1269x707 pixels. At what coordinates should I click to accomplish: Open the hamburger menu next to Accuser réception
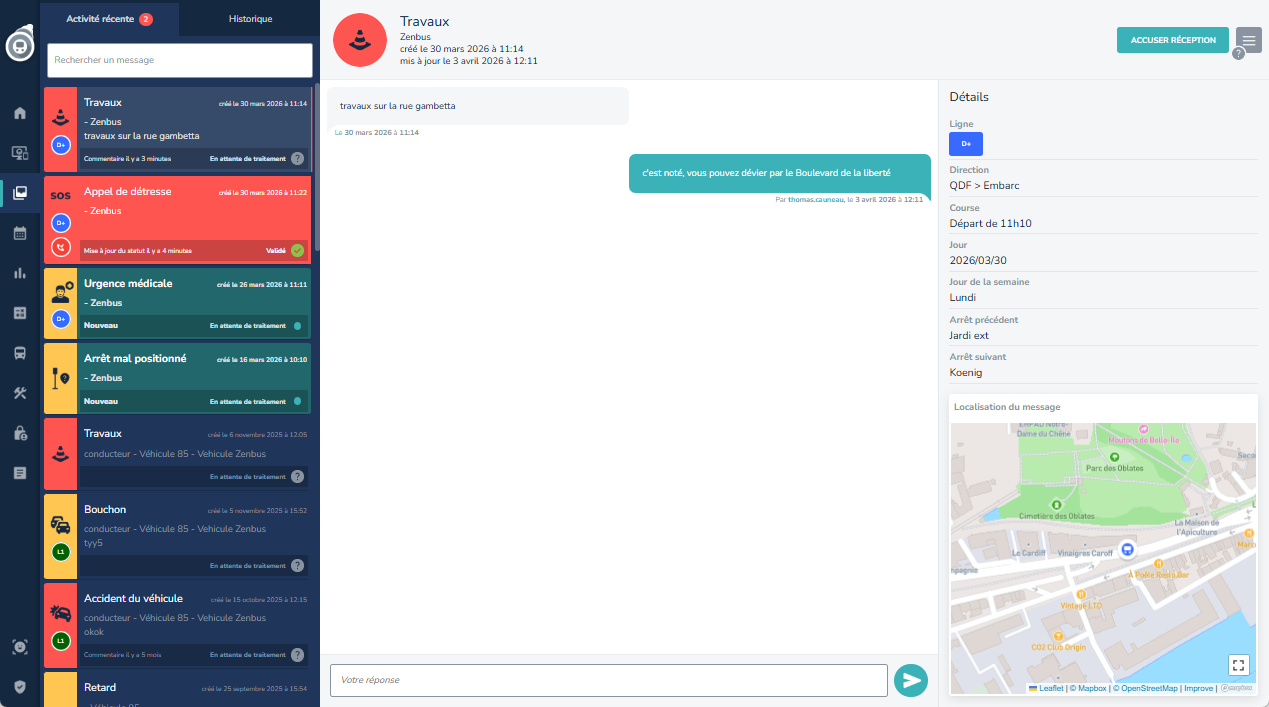coord(1248,40)
